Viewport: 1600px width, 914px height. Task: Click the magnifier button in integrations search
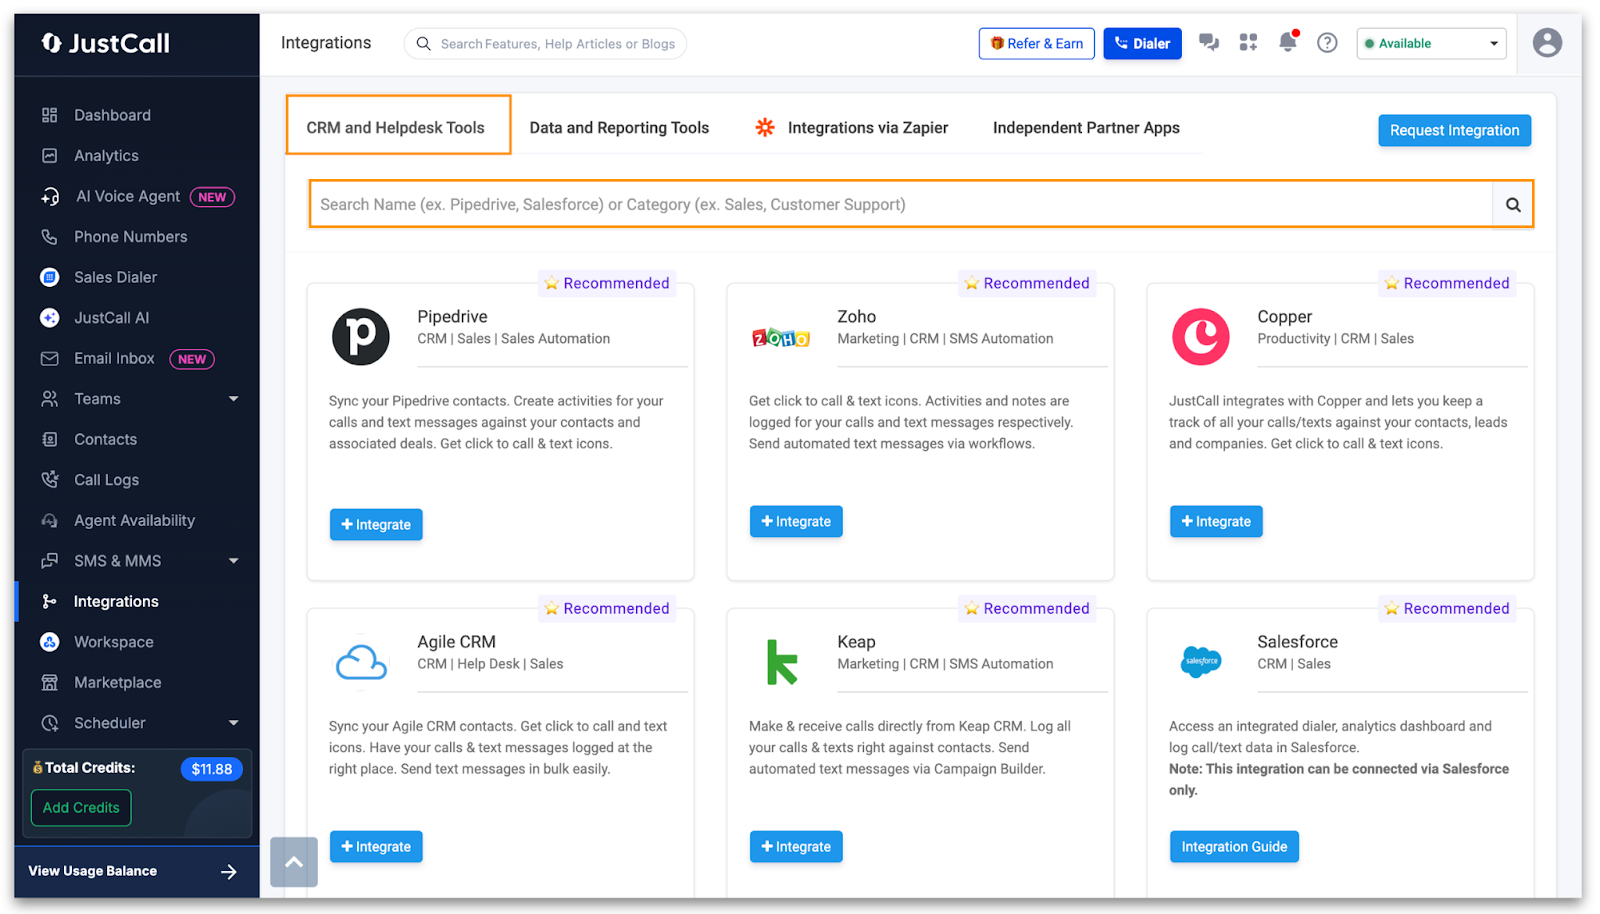1513,204
